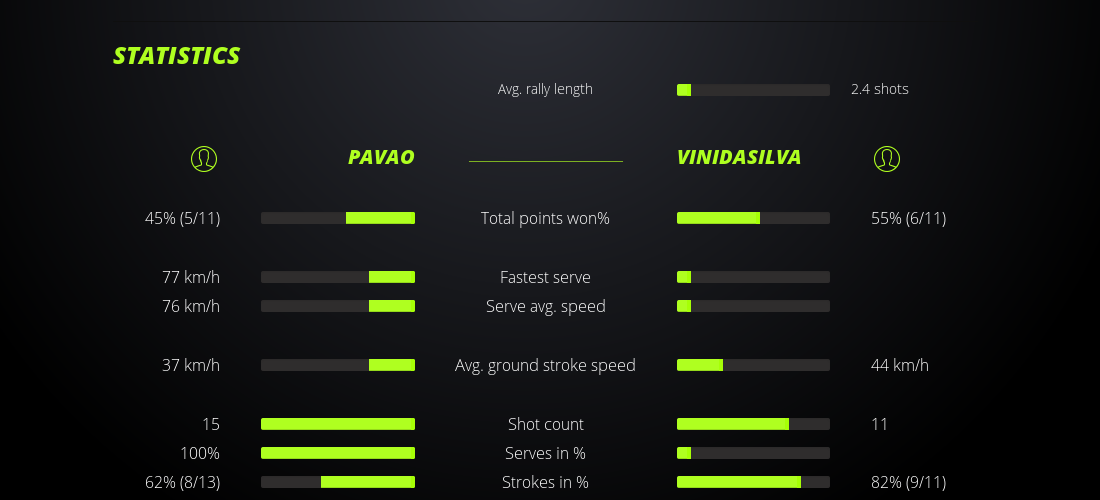The height and width of the screenshot is (500, 1100).
Task: Click Pavao's Fastest serve bar
Action: click(x=338, y=277)
